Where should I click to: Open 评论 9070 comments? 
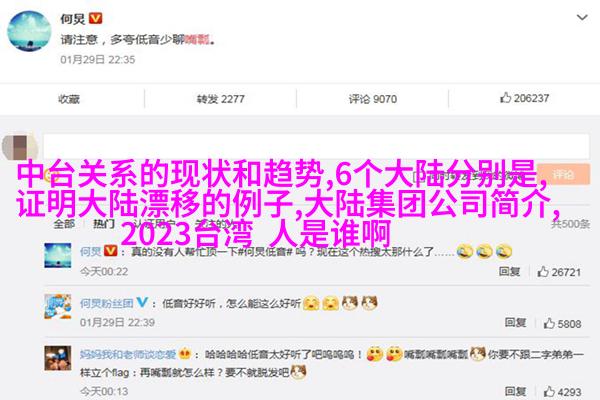tap(372, 99)
